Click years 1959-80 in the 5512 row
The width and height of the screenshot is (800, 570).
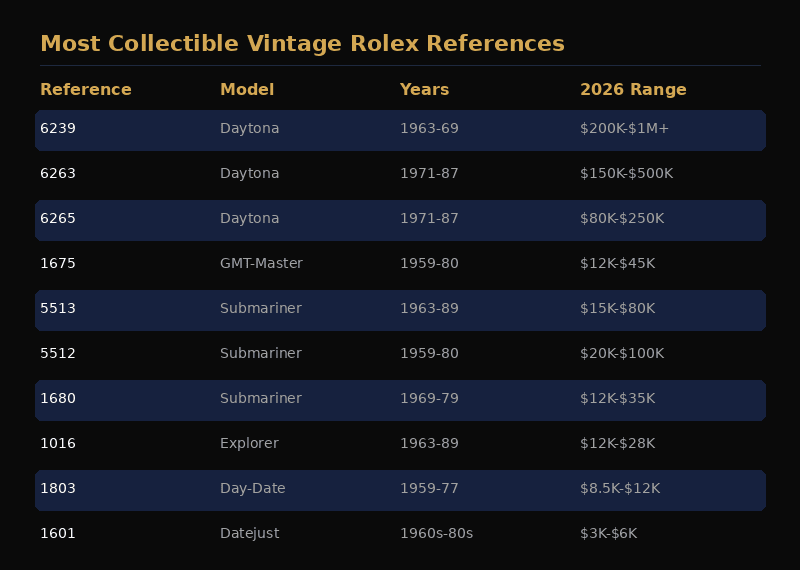coord(429,353)
